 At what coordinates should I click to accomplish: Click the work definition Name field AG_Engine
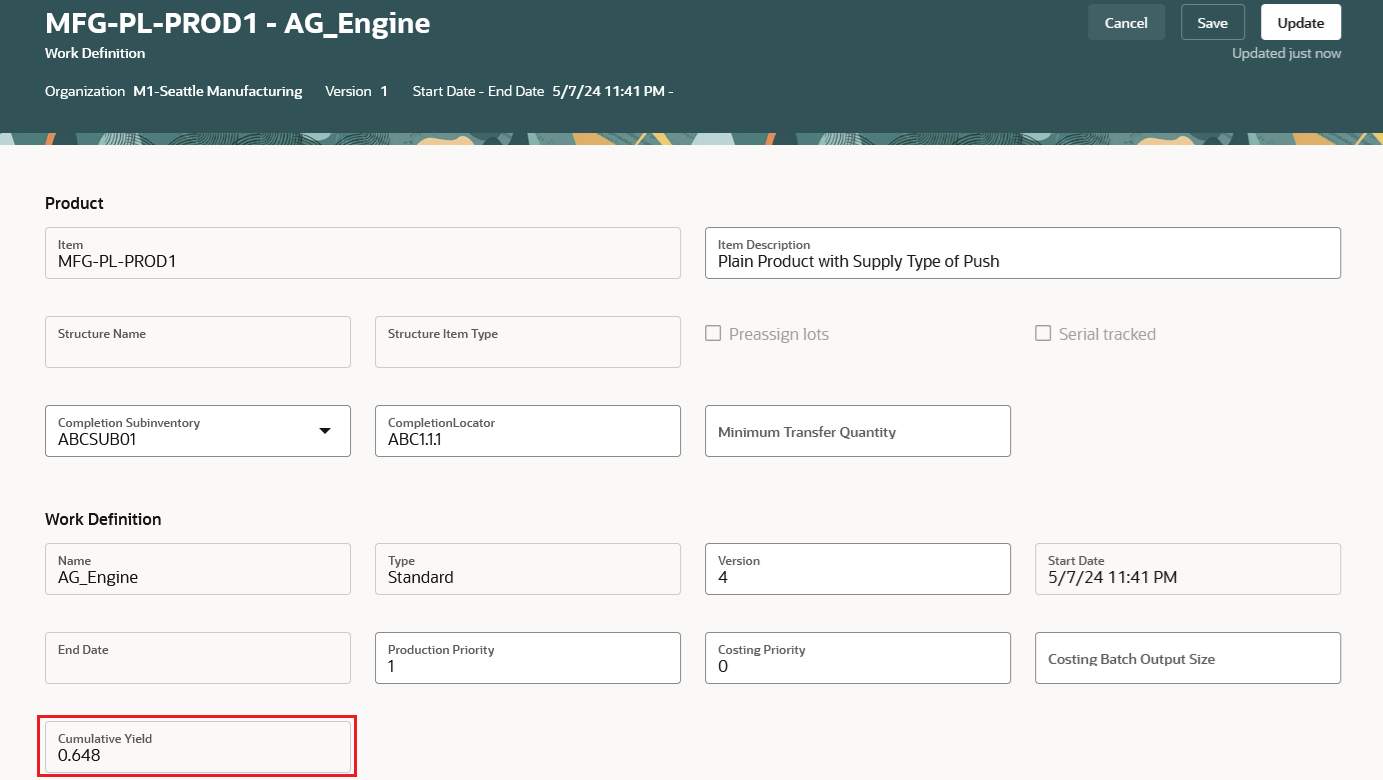[x=198, y=569]
